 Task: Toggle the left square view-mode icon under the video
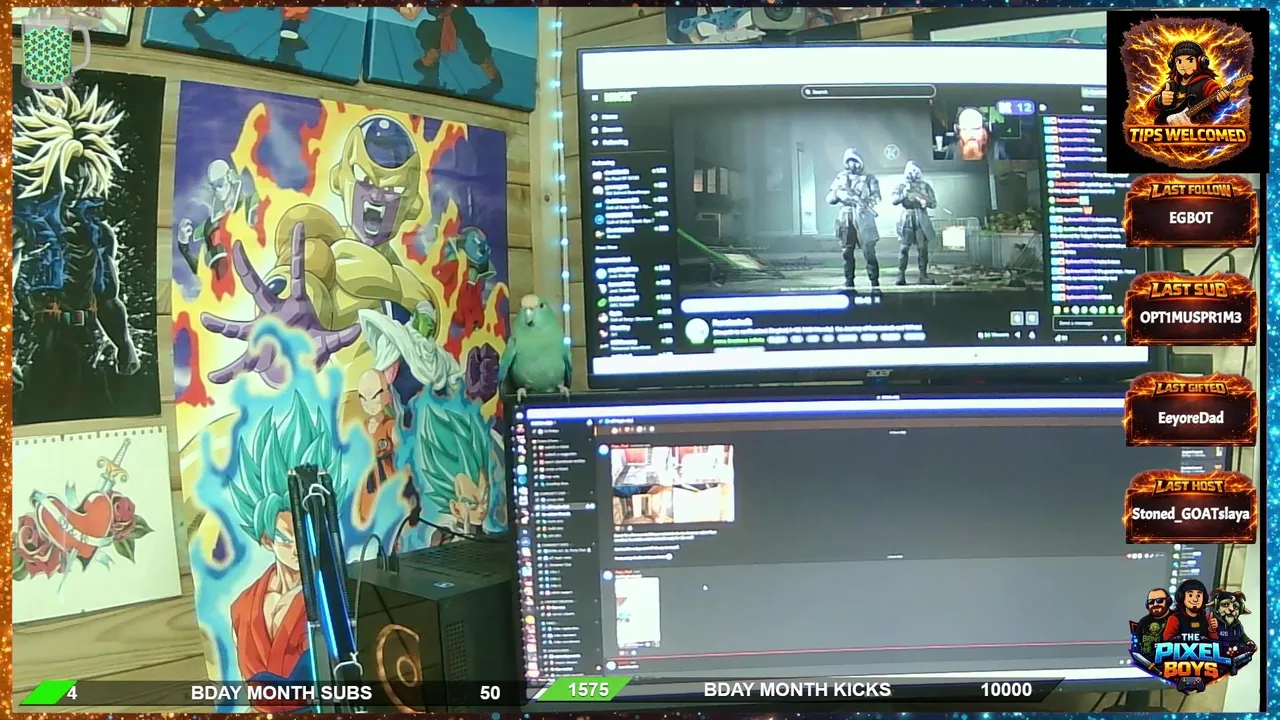point(1016,318)
